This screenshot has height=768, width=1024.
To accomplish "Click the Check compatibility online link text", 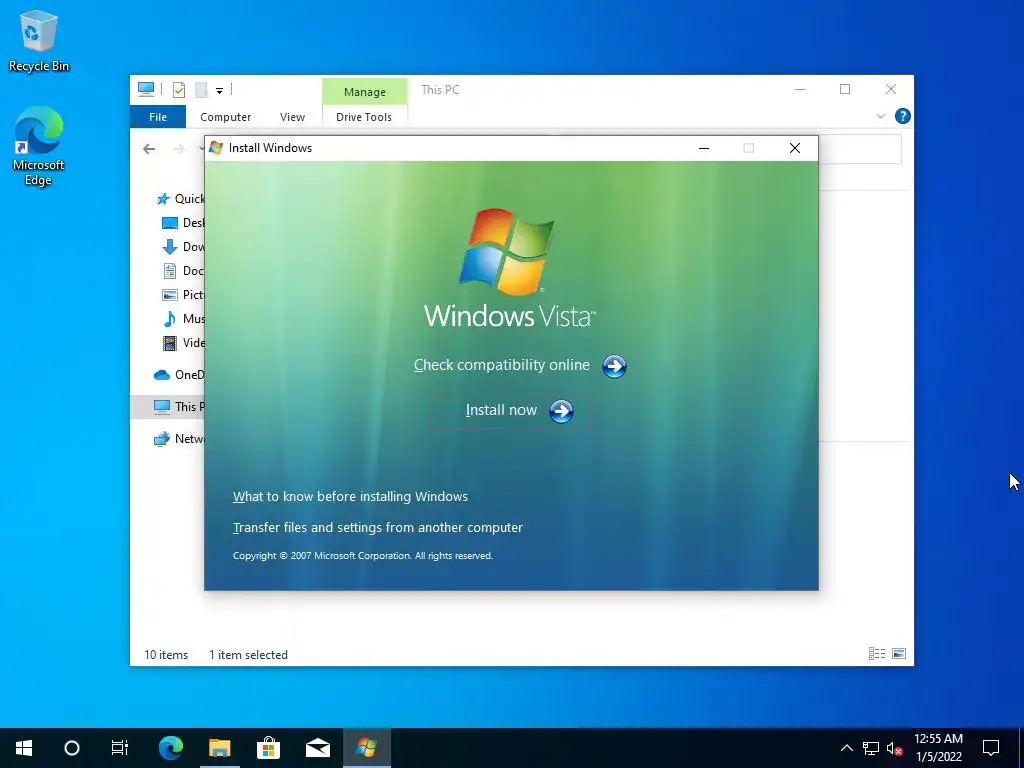I will 502,365.
